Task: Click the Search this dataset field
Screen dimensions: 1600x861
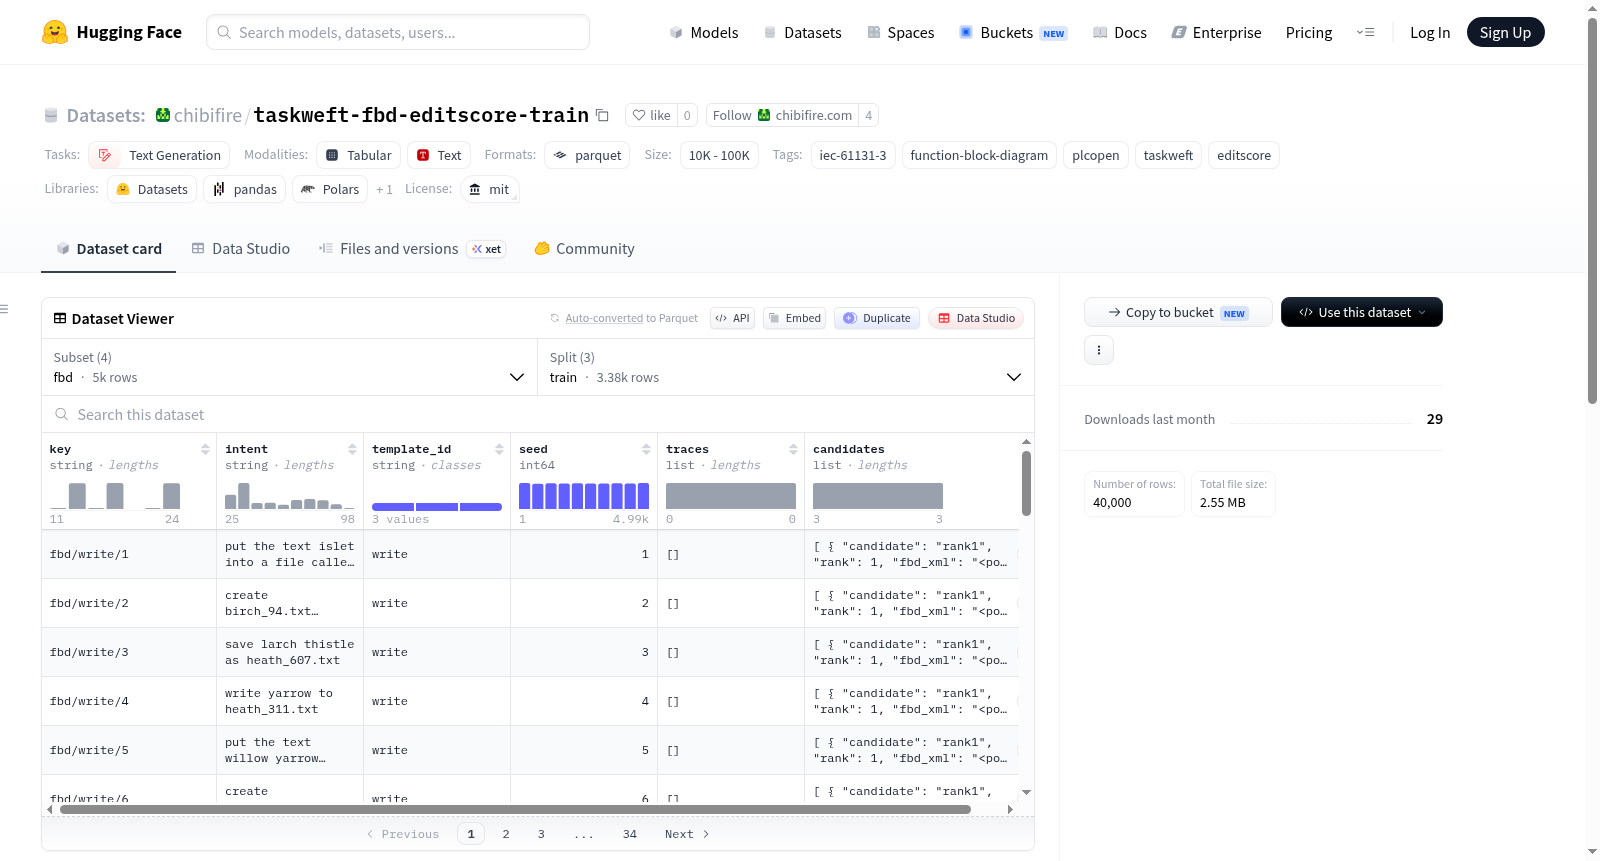Action: pos(538,414)
